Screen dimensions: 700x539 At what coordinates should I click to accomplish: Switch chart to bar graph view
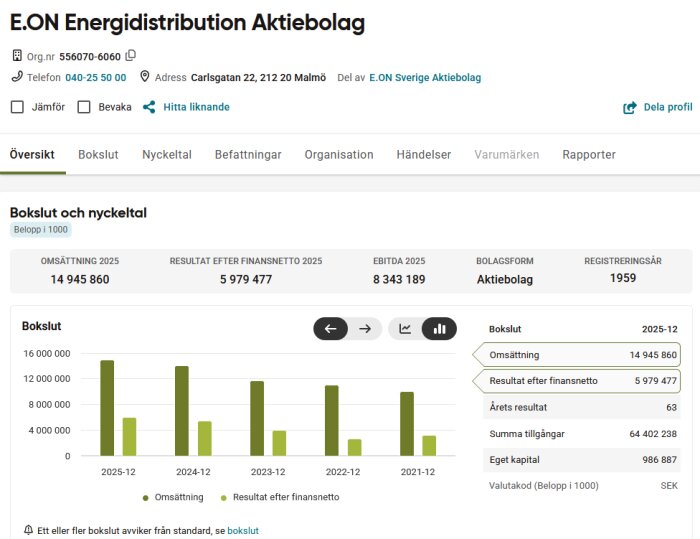439,329
